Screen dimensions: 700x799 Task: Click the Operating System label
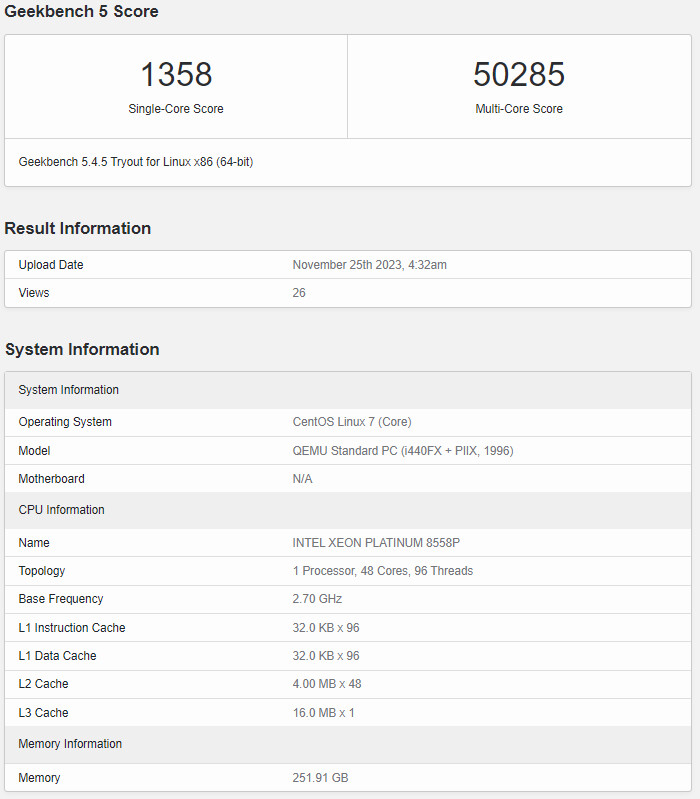coord(65,422)
